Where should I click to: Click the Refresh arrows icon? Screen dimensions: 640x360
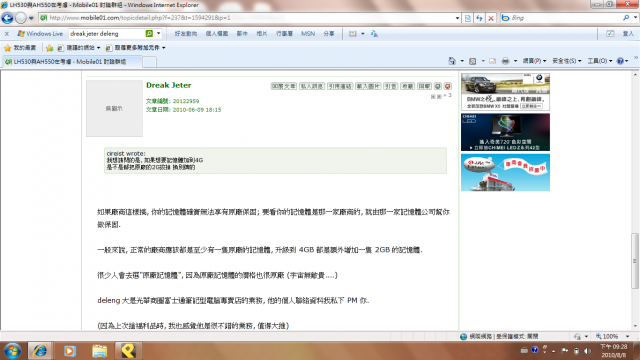click(479, 18)
